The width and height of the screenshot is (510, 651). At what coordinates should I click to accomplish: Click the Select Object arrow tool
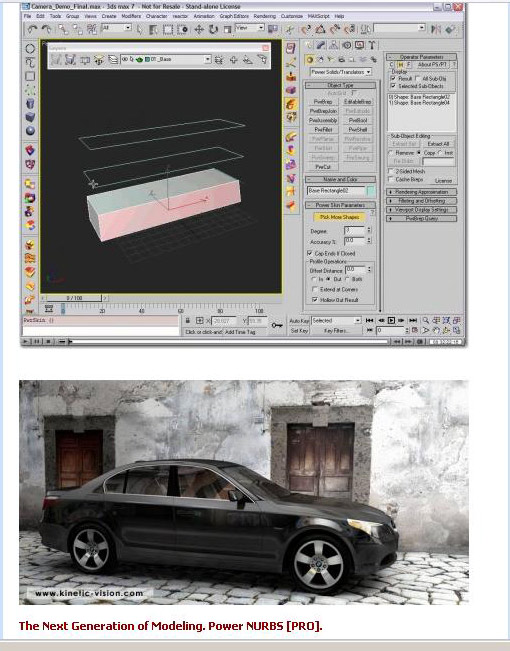140,29
